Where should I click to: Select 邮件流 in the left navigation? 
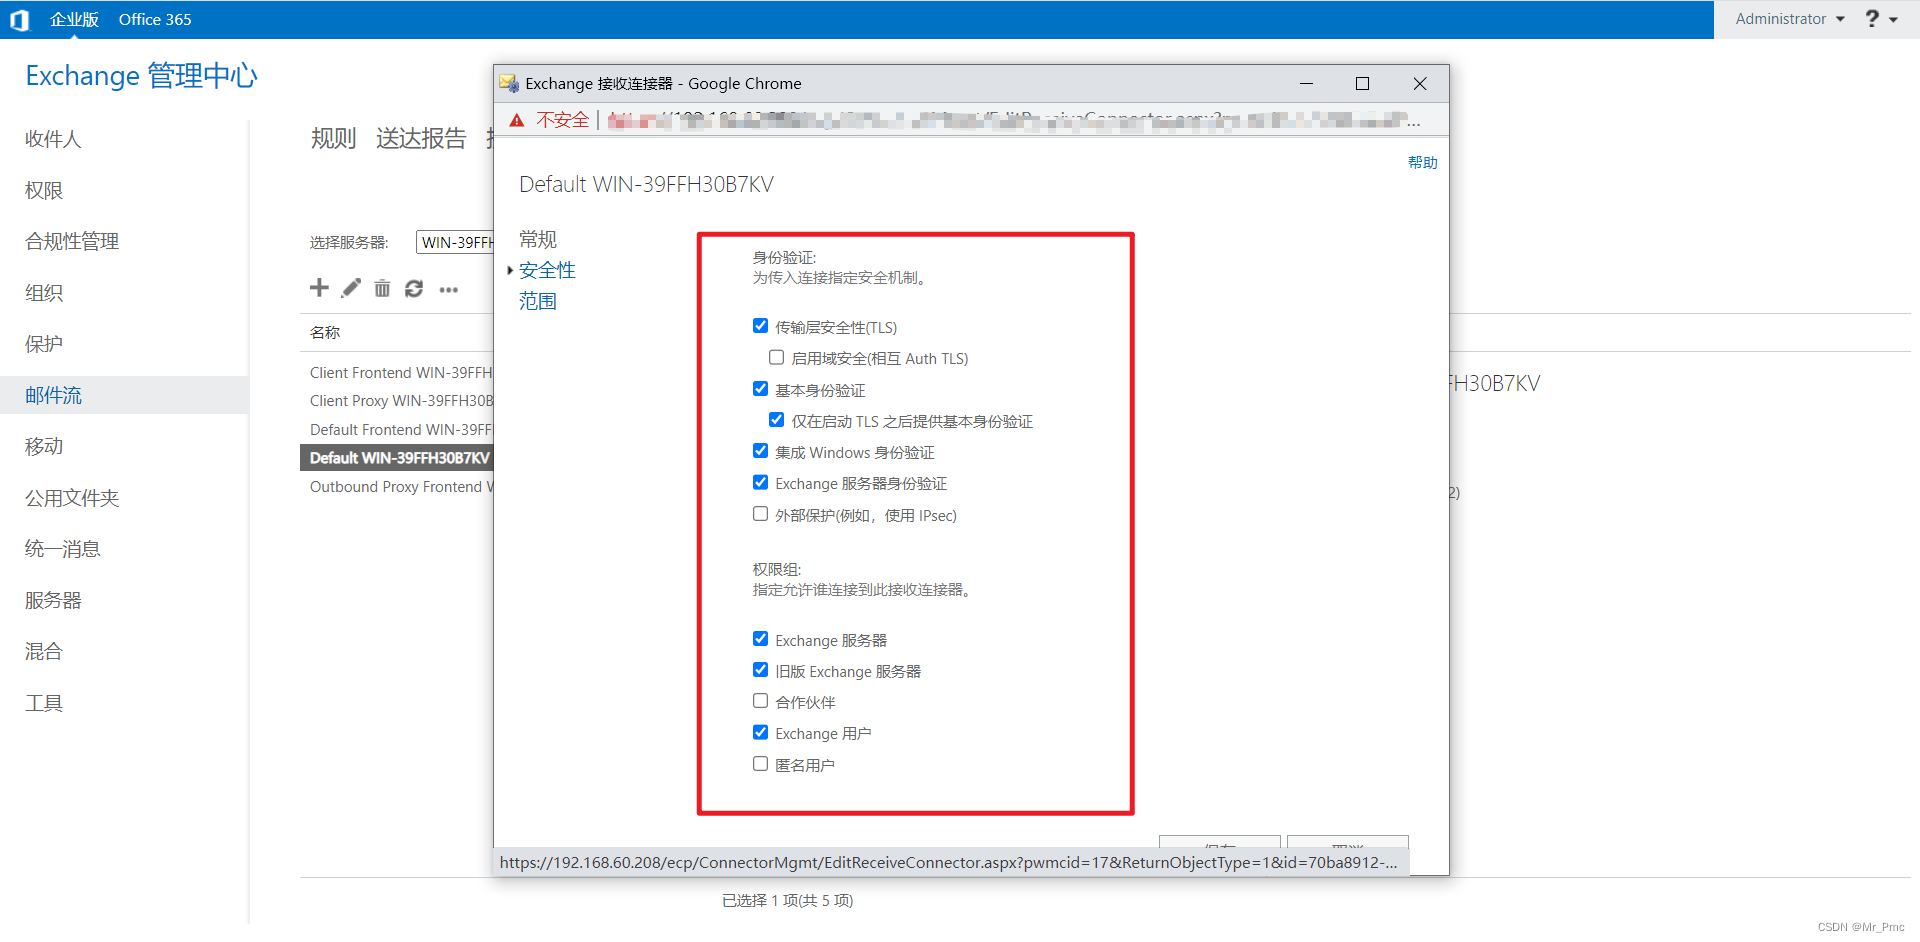tap(54, 395)
